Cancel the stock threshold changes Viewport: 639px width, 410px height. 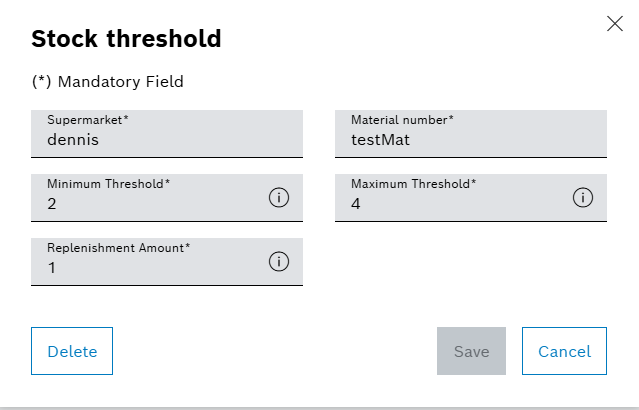[x=564, y=351]
